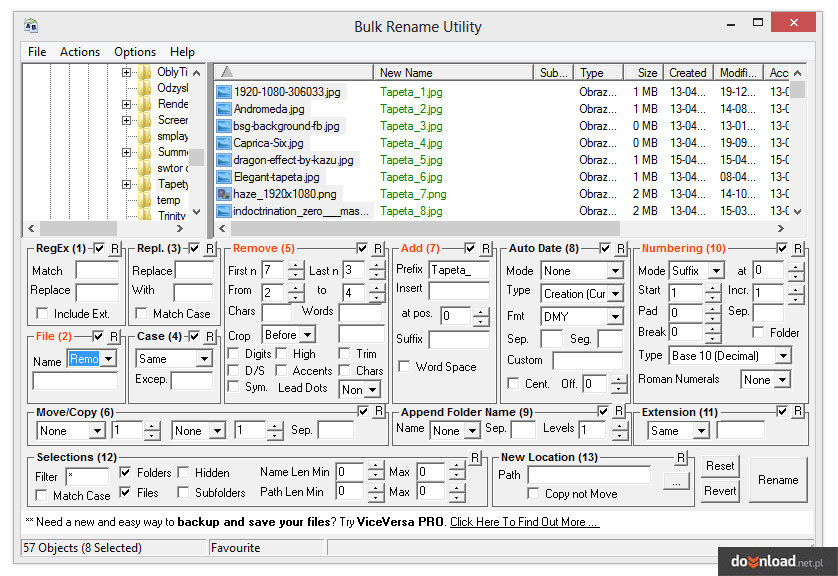The height and width of the screenshot is (576, 838).
Task: Click the Rename button
Action: (778, 480)
